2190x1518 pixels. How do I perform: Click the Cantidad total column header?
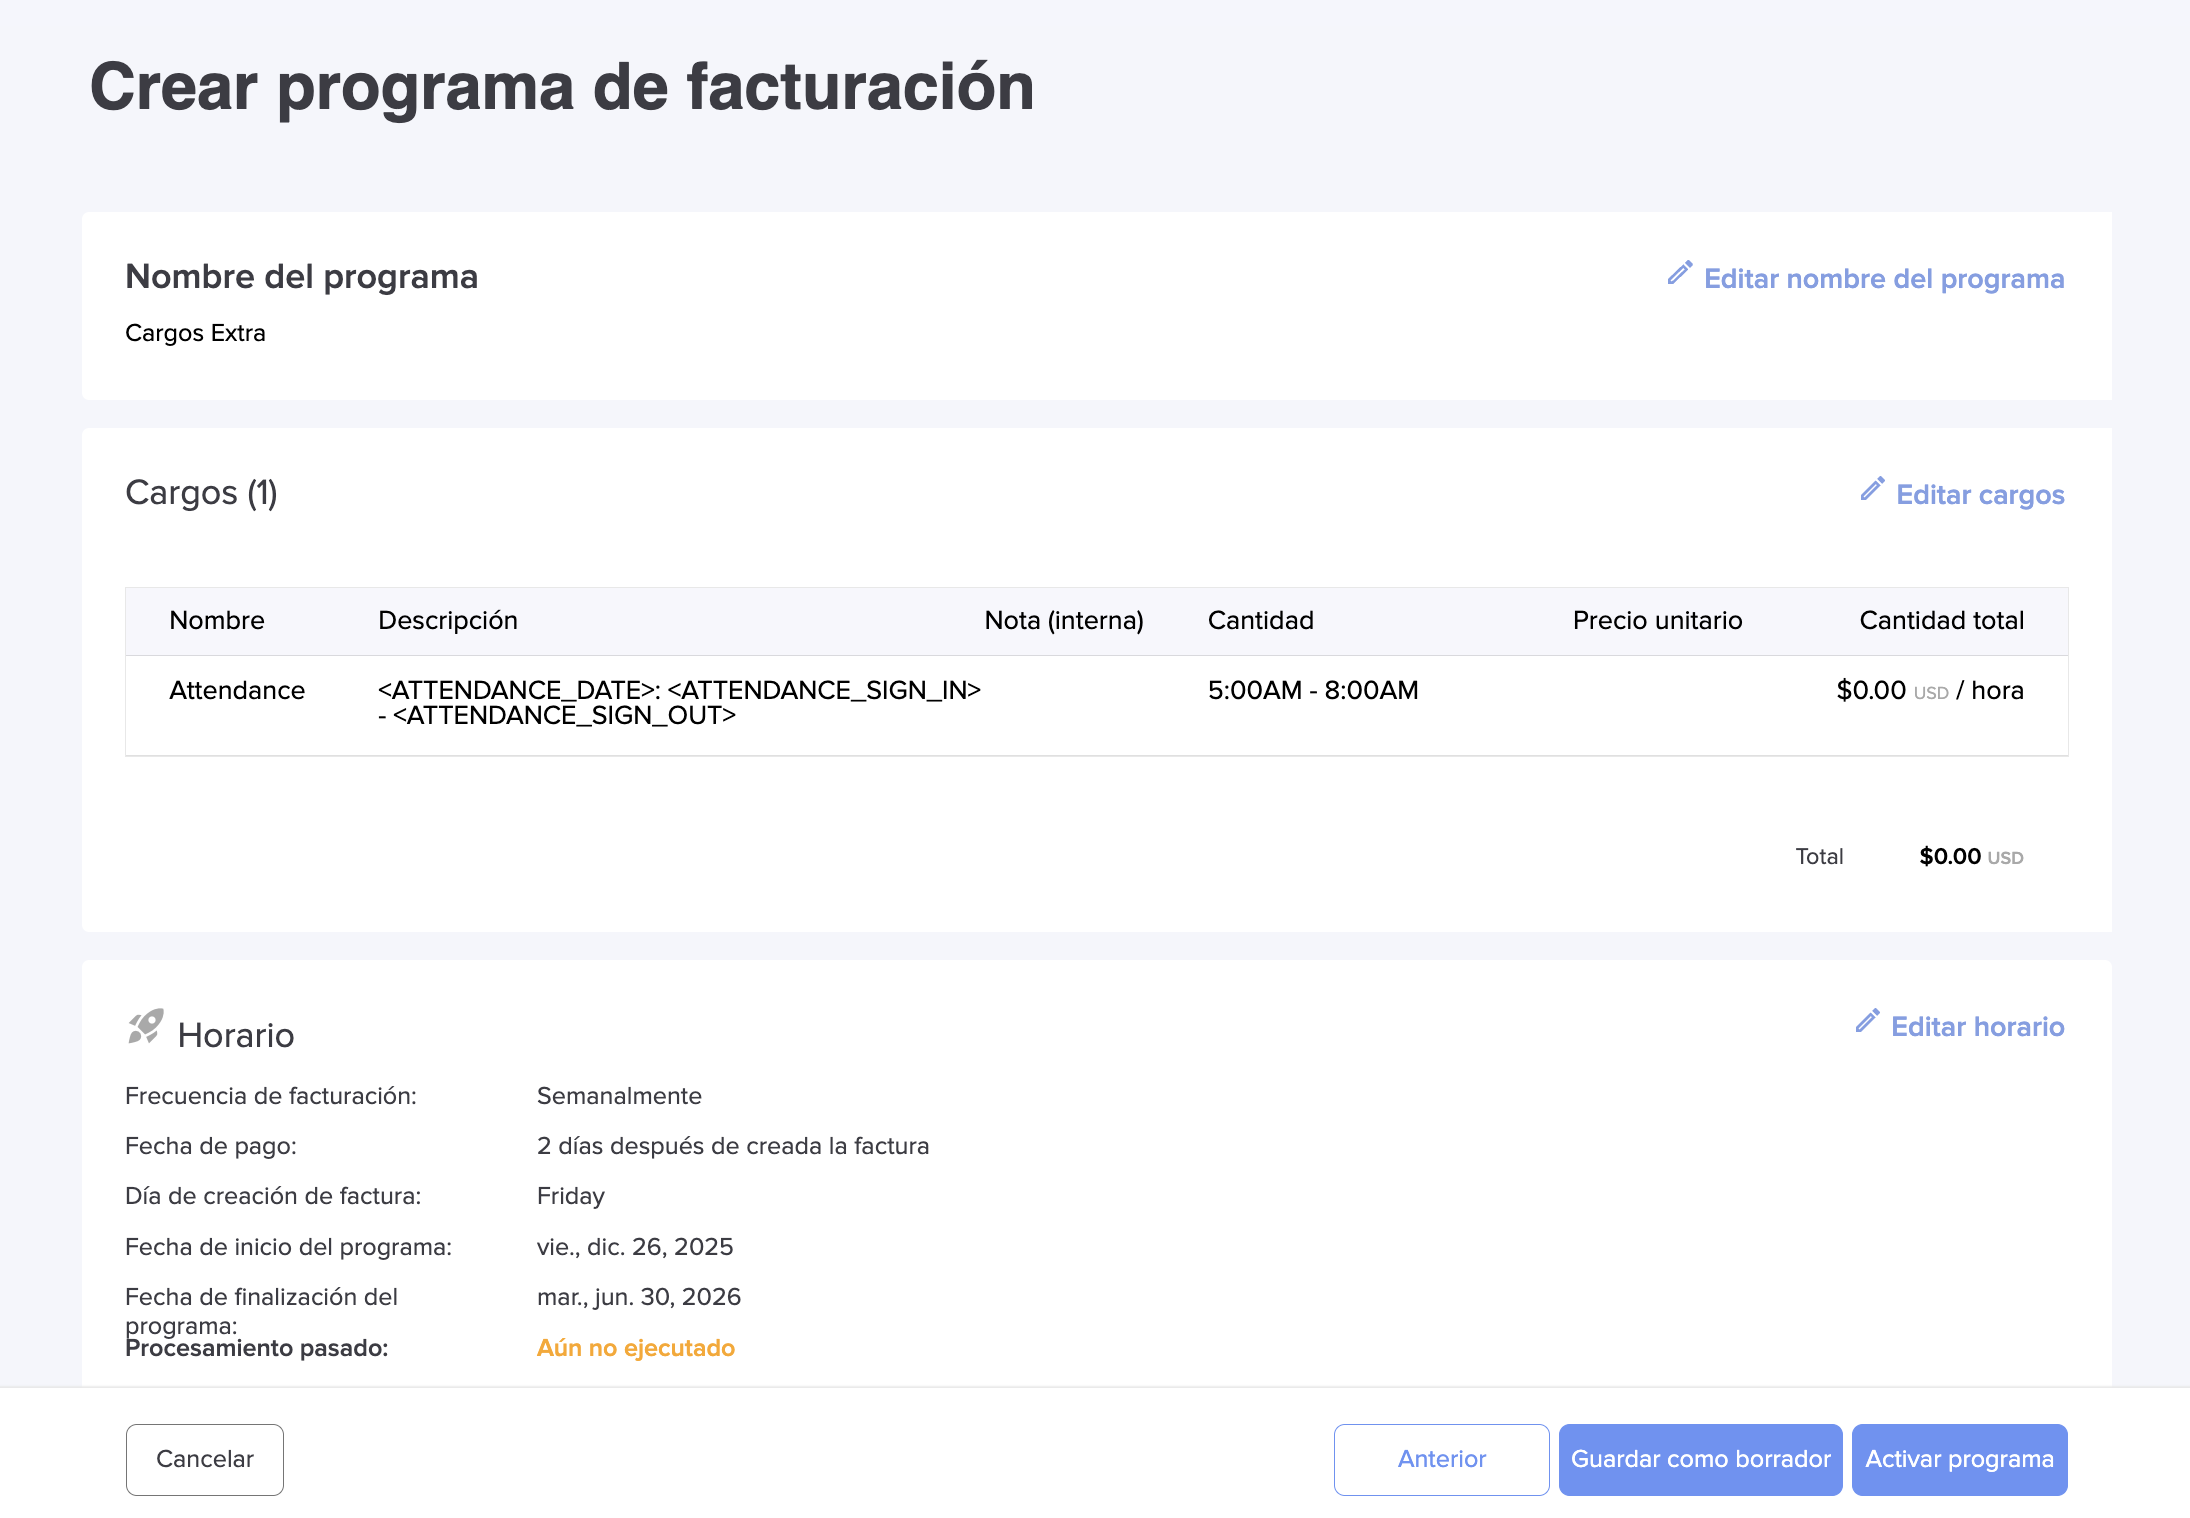point(1941,620)
